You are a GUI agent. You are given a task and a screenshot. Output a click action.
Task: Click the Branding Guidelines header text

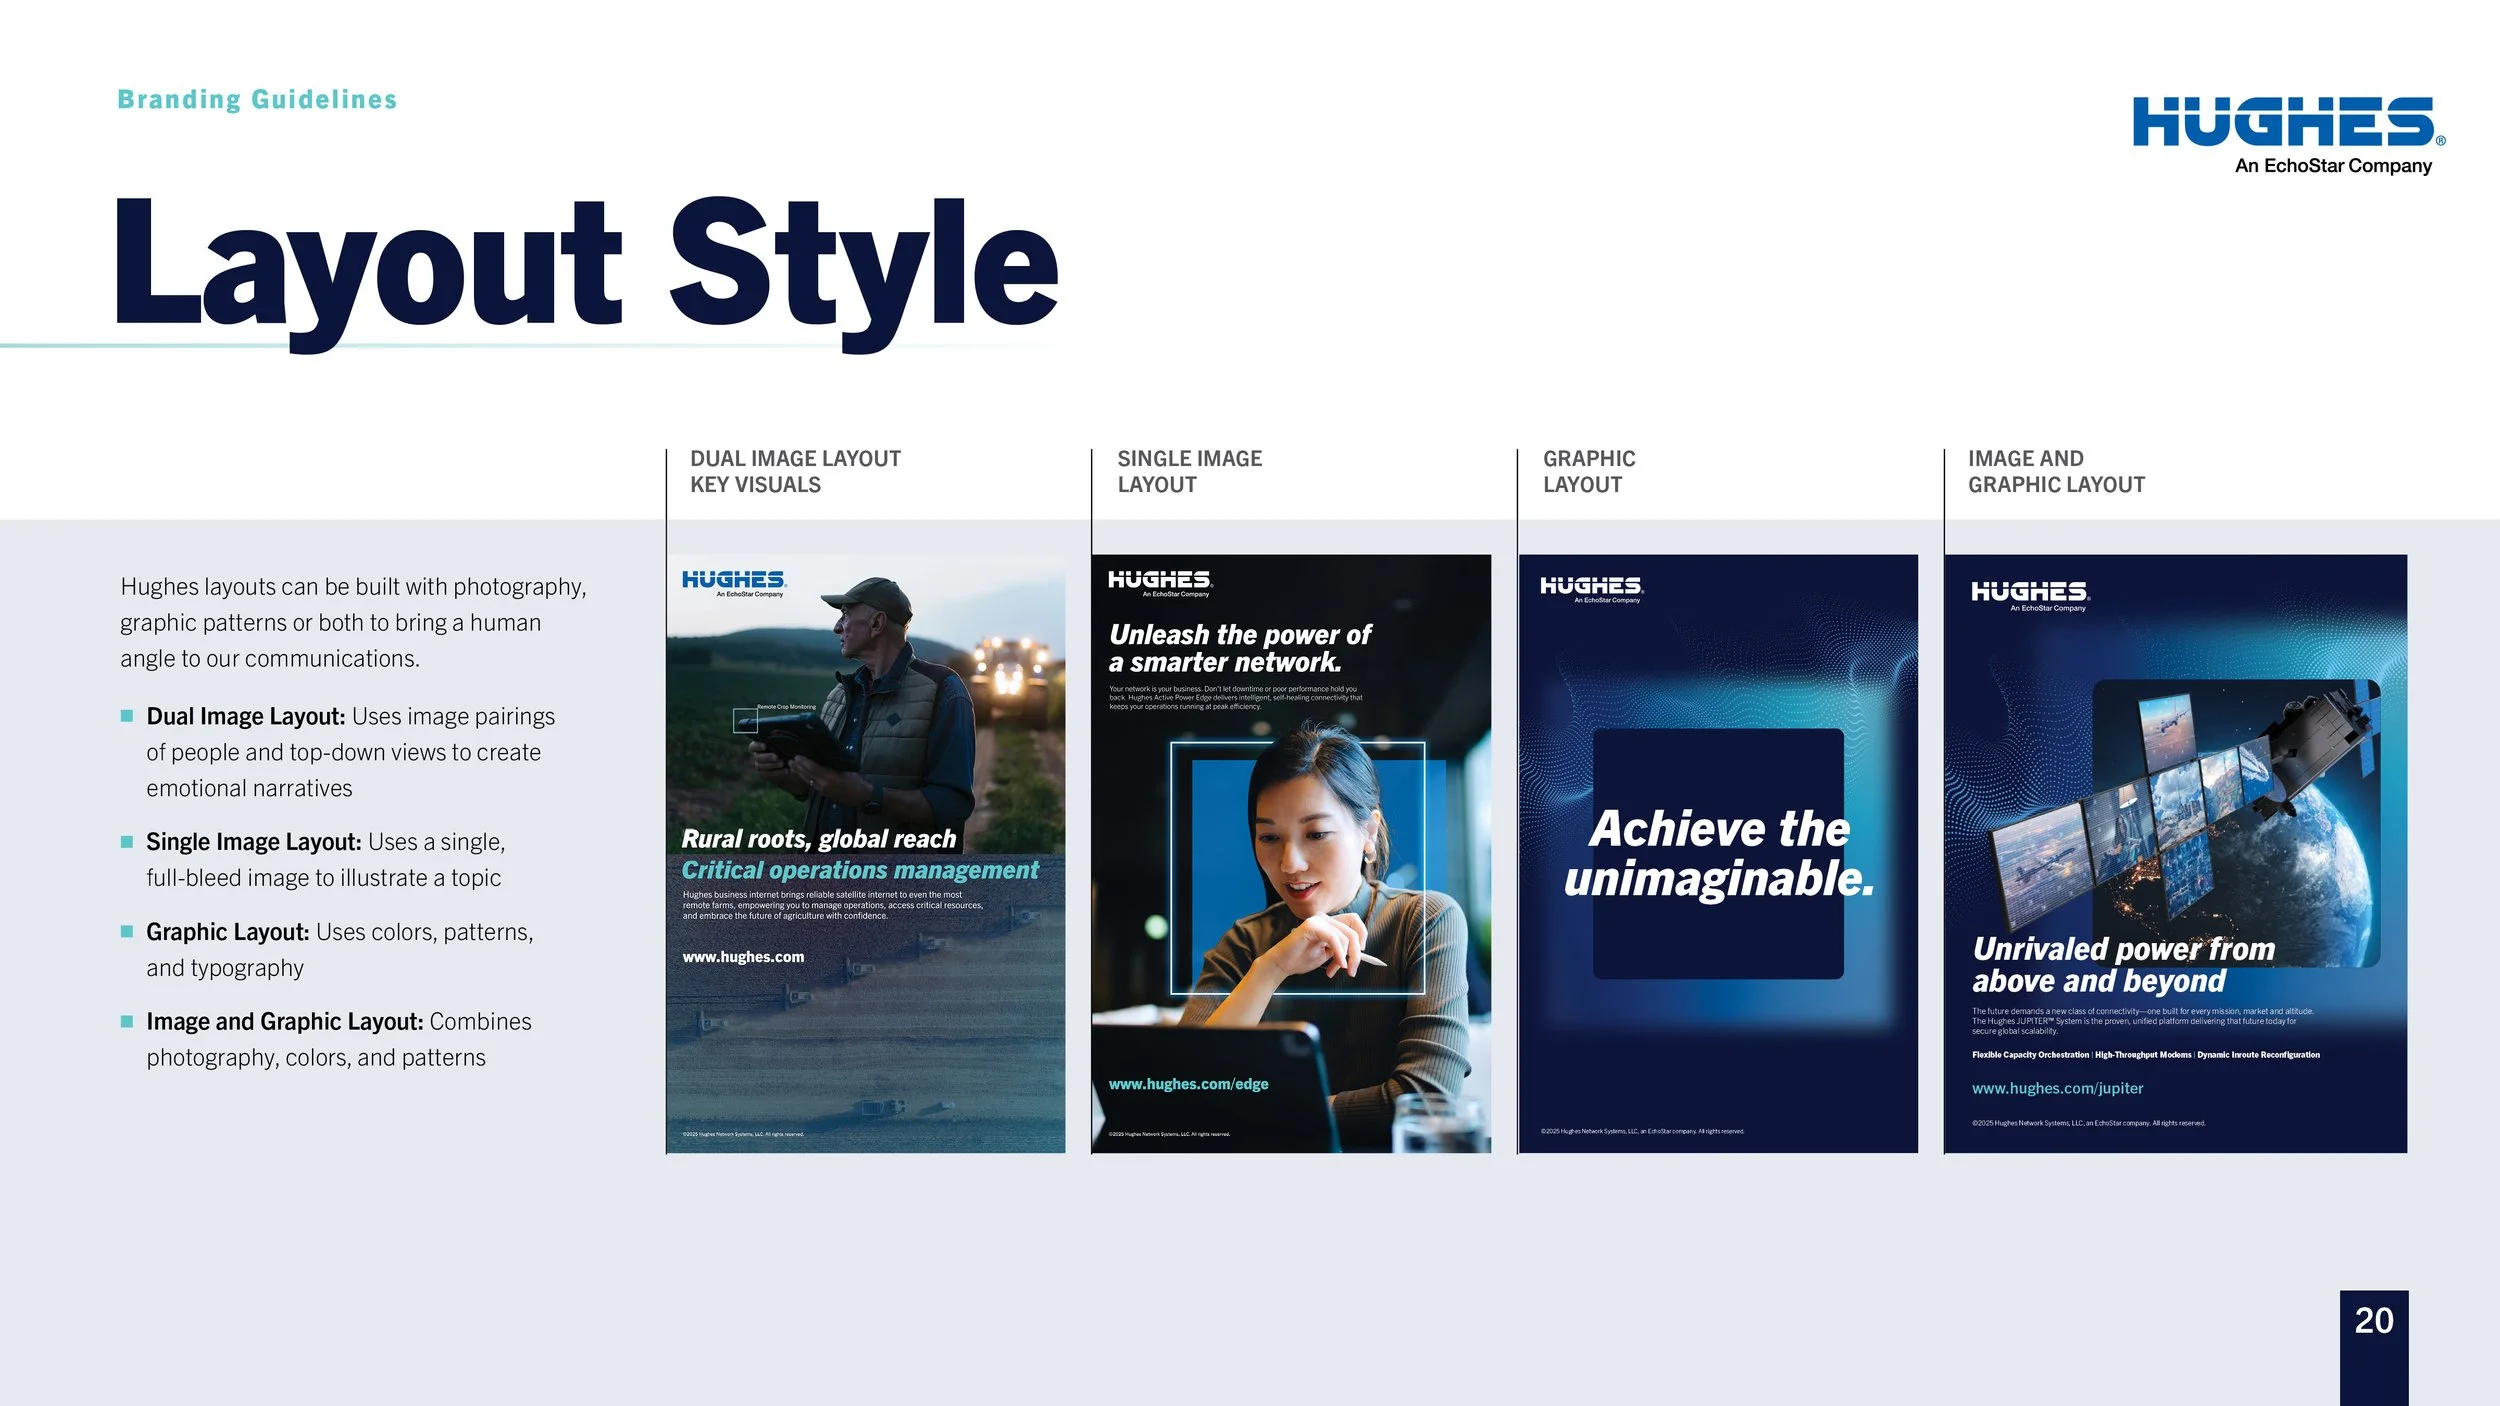pos(257,100)
